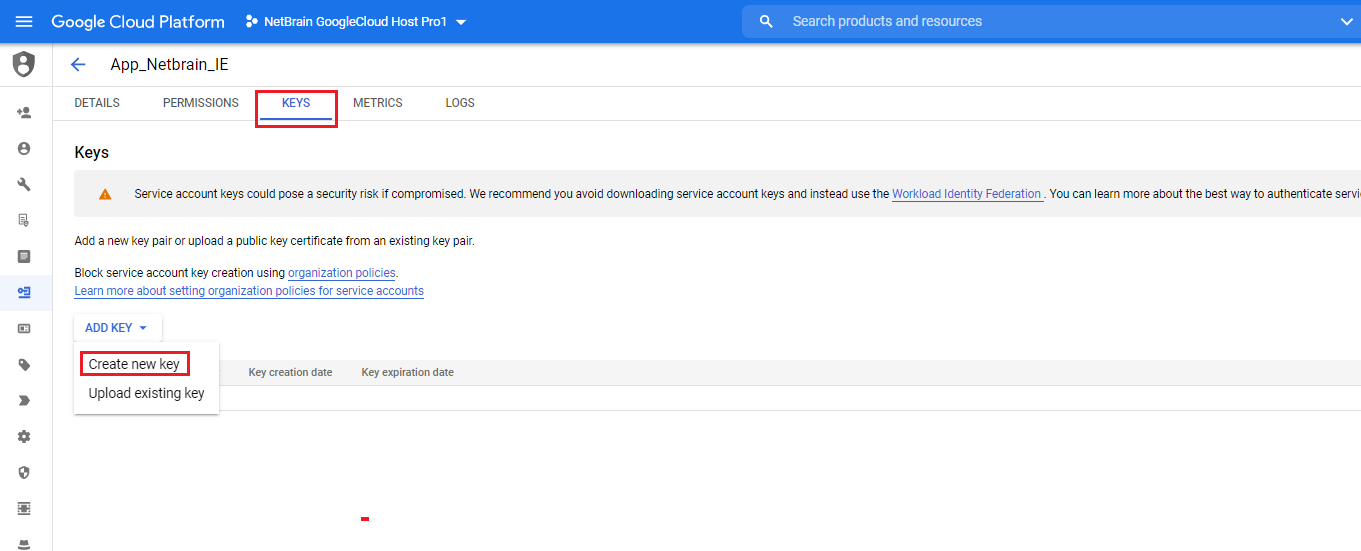Go back using the left arrow
Screen dimensions: 1361x551
pos(78,65)
